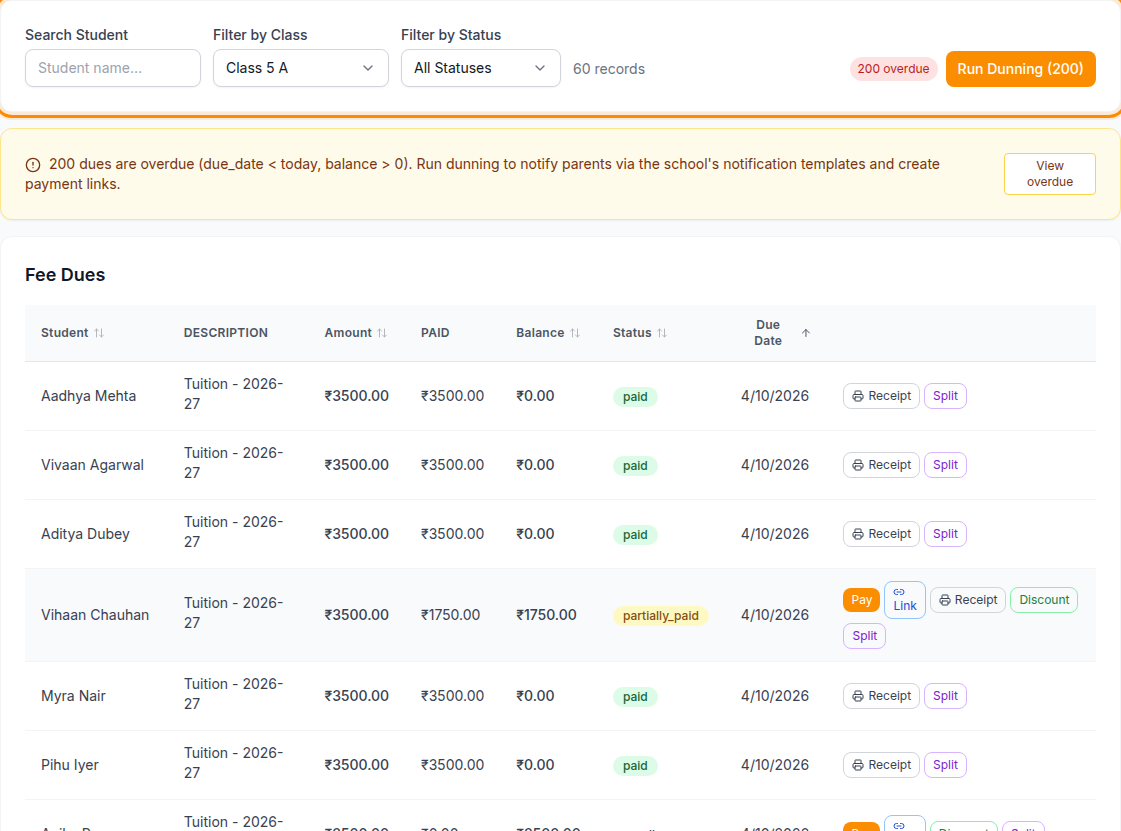Split Vivaan Agarwal's due

point(945,465)
